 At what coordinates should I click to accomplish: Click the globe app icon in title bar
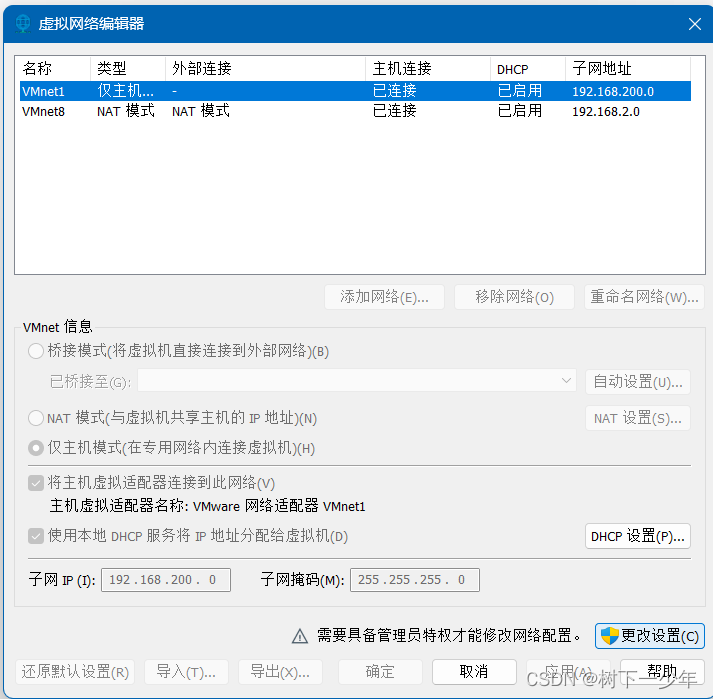coord(23,24)
